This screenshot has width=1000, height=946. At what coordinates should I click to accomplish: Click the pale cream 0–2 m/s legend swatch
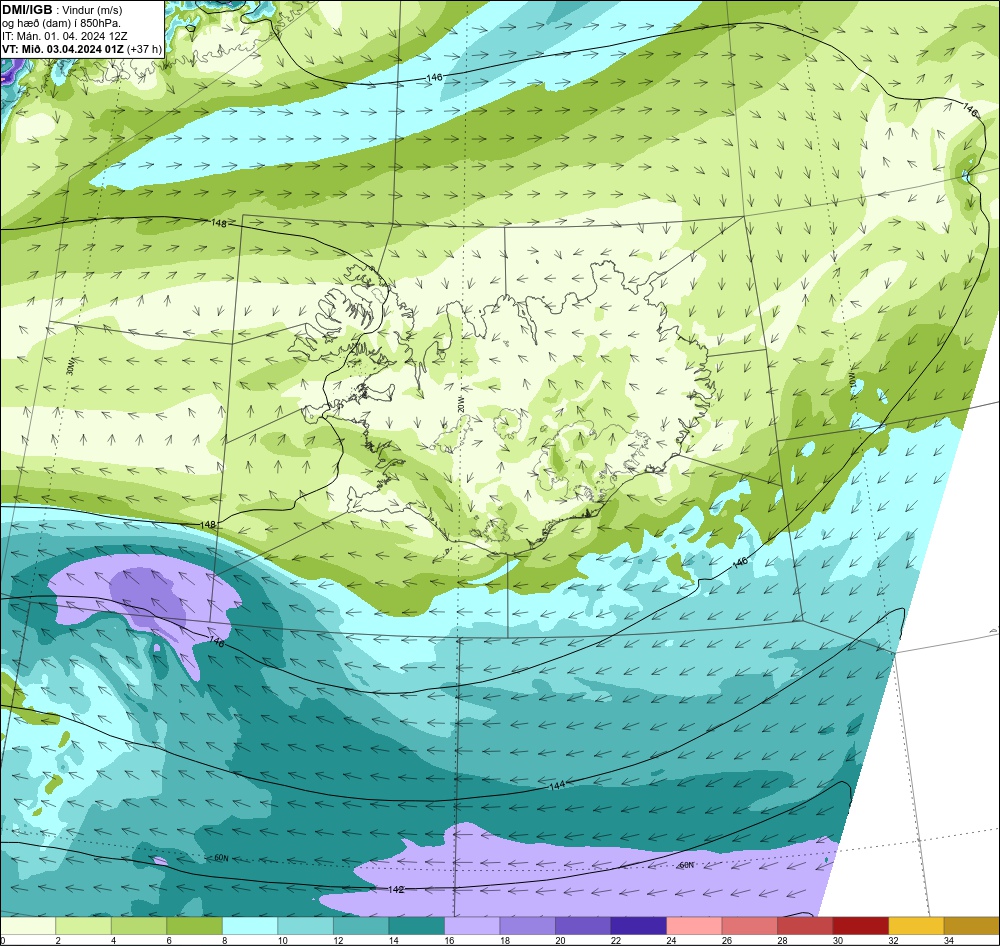(28, 925)
